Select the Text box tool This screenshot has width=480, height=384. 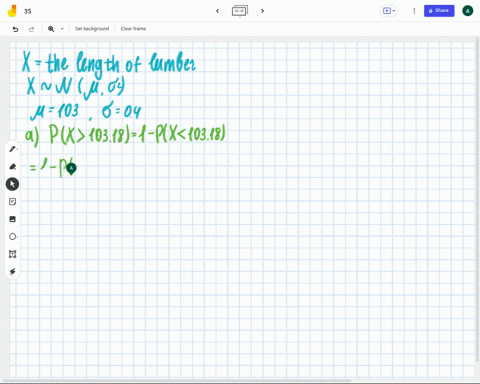(13, 254)
